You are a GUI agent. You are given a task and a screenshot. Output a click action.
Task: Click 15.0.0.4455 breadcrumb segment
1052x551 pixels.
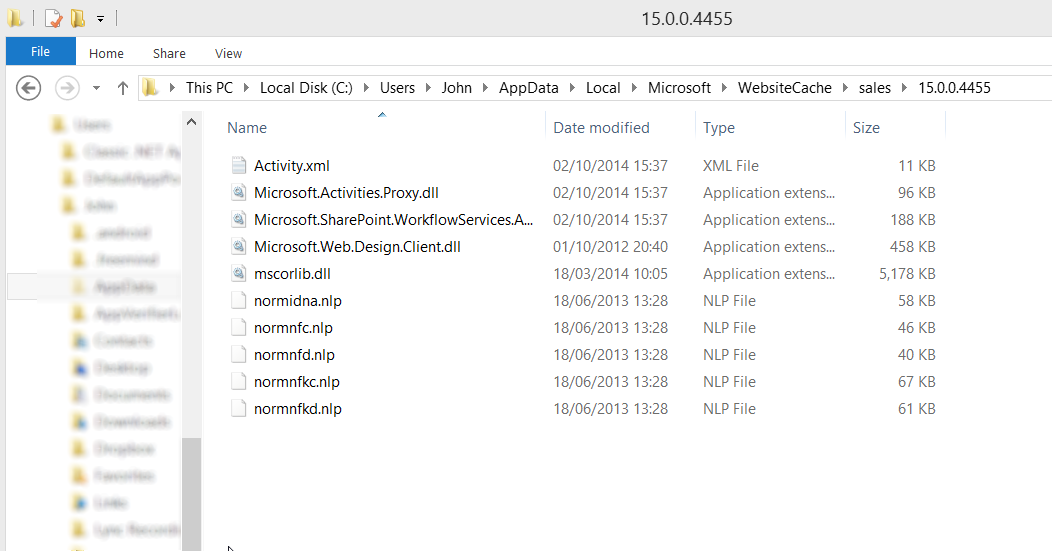pos(954,88)
